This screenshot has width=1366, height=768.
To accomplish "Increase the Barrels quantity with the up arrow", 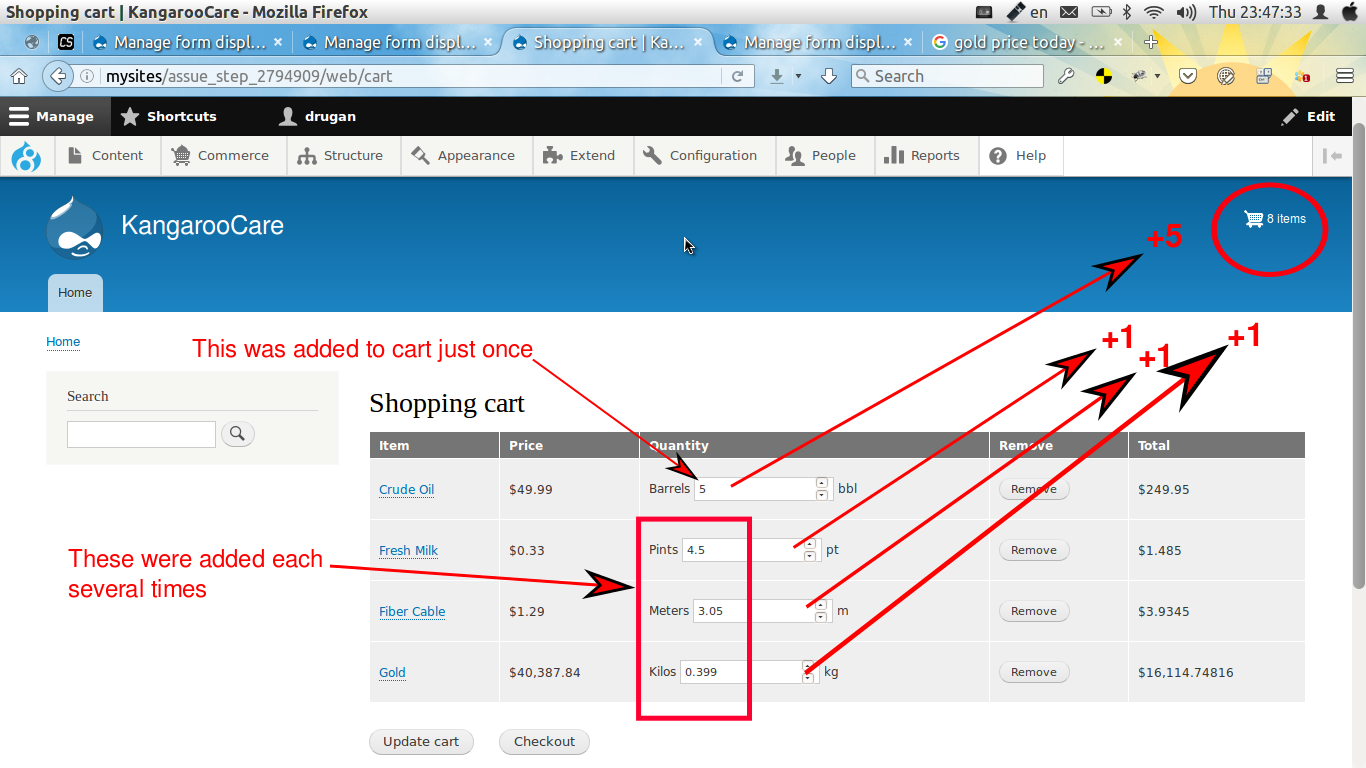I will coord(821,483).
